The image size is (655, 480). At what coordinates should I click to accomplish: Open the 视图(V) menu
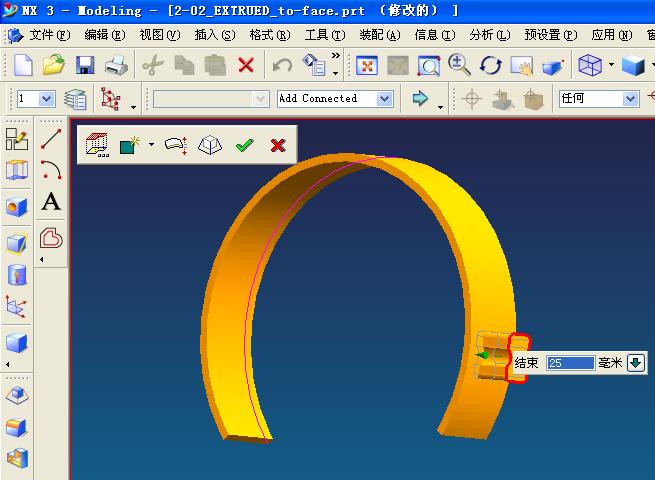(x=160, y=35)
